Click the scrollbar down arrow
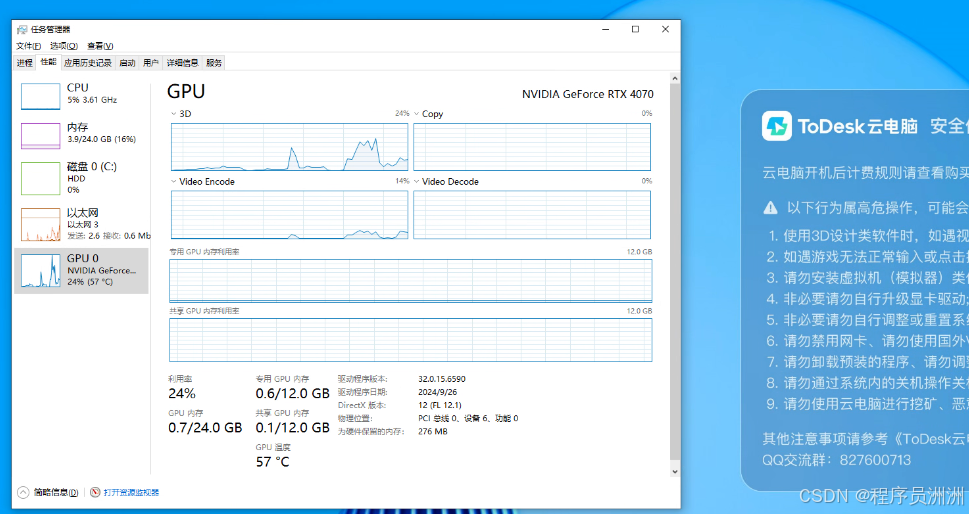This screenshot has width=969, height=514. [675, 471]
